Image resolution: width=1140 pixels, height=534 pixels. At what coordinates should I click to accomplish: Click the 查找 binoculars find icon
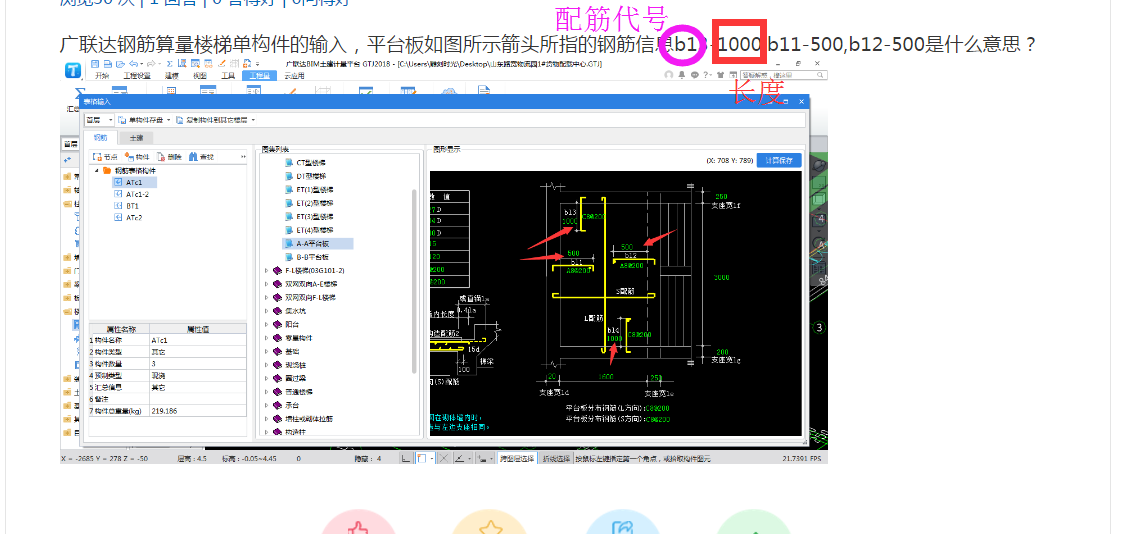(x=193, y=156)
